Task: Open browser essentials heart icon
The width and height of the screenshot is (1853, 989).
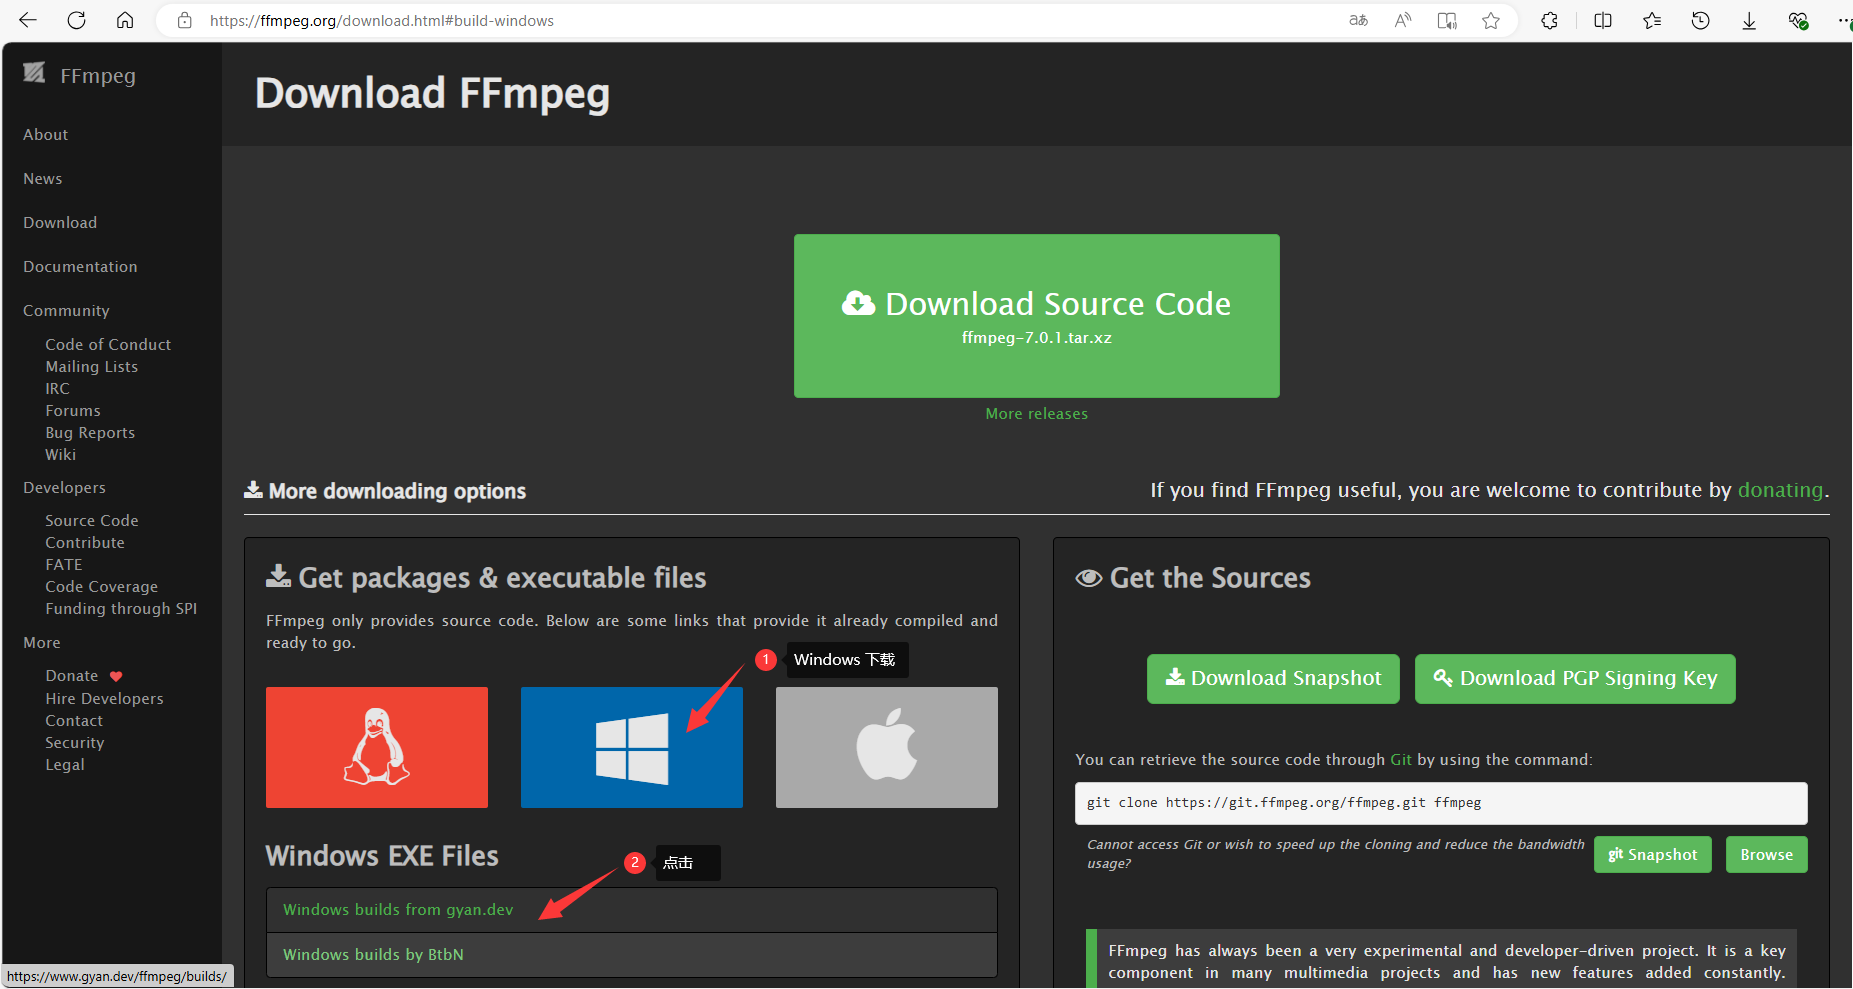Action: pos(1798,20)
